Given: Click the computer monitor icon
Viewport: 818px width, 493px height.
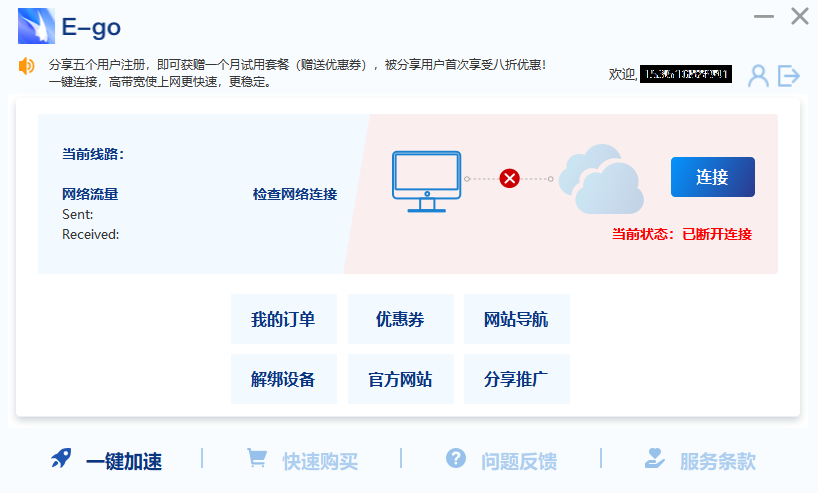Looking at the screenshot, I should 426,181.
